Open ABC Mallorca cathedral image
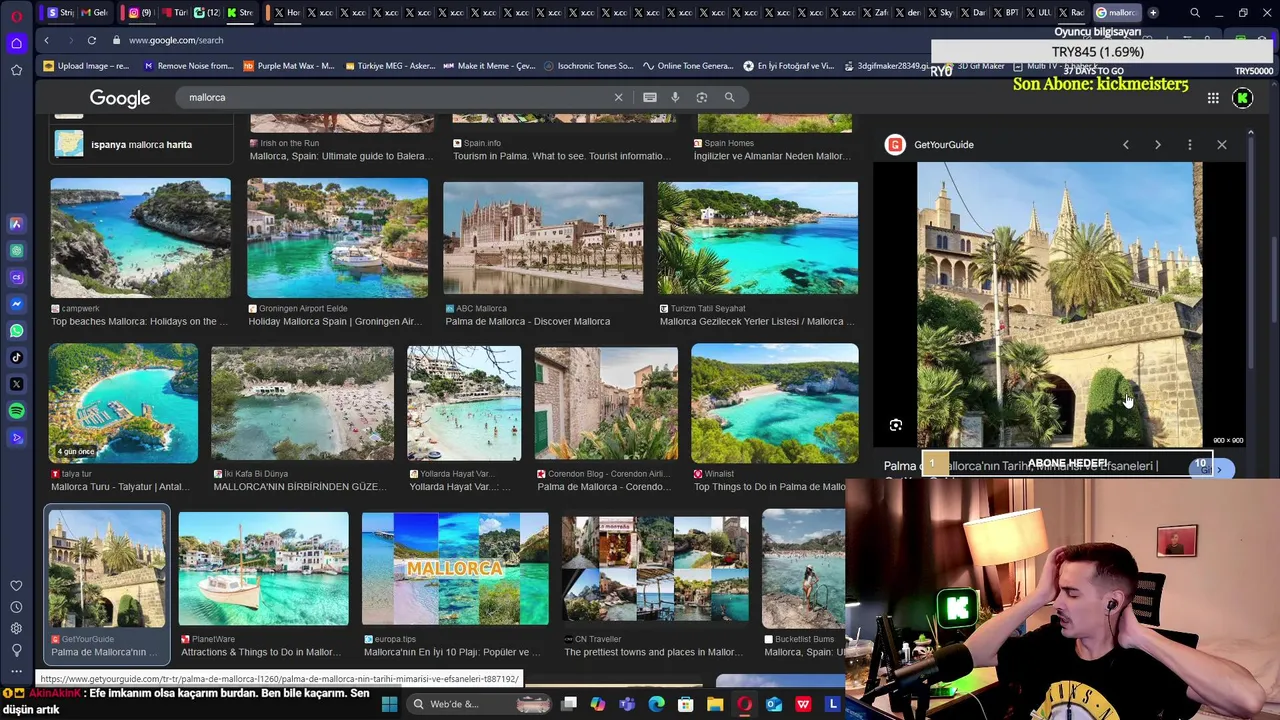This screenshot has width=1280, height=720. tap(543, 238)
